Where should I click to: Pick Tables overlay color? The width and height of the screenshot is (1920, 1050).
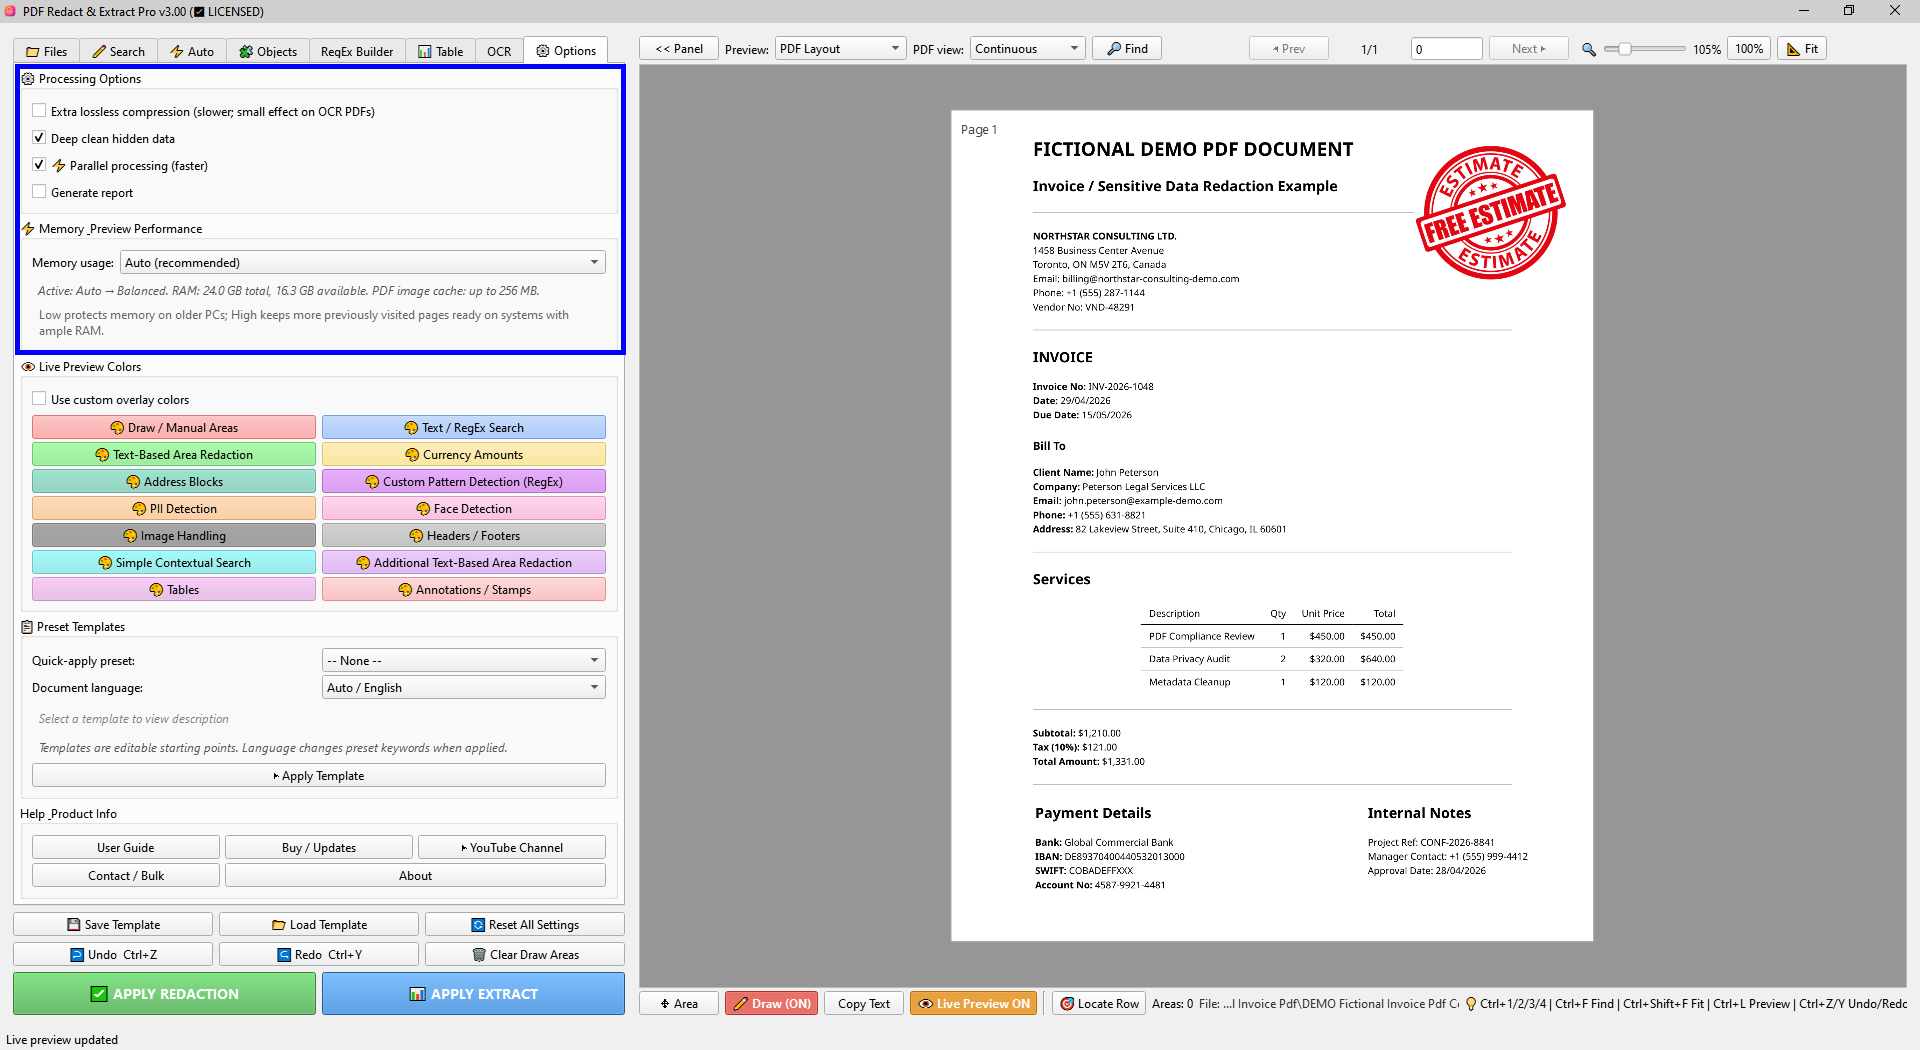click(174, 589)
